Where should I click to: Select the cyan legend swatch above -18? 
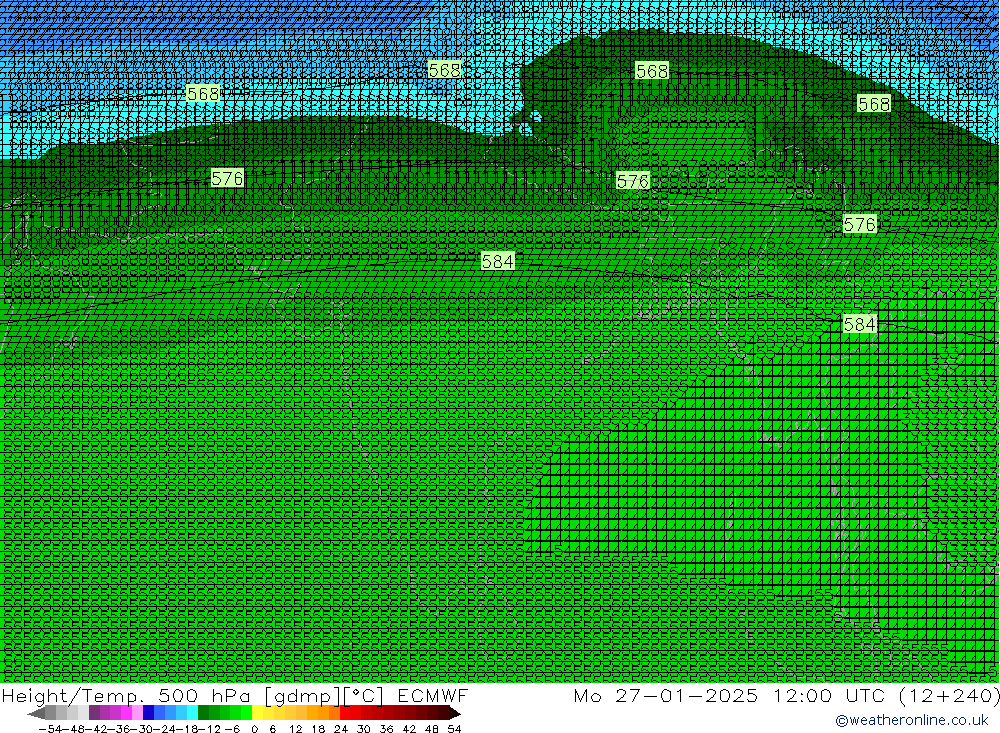pyautogui.click(x=192, y=713)
